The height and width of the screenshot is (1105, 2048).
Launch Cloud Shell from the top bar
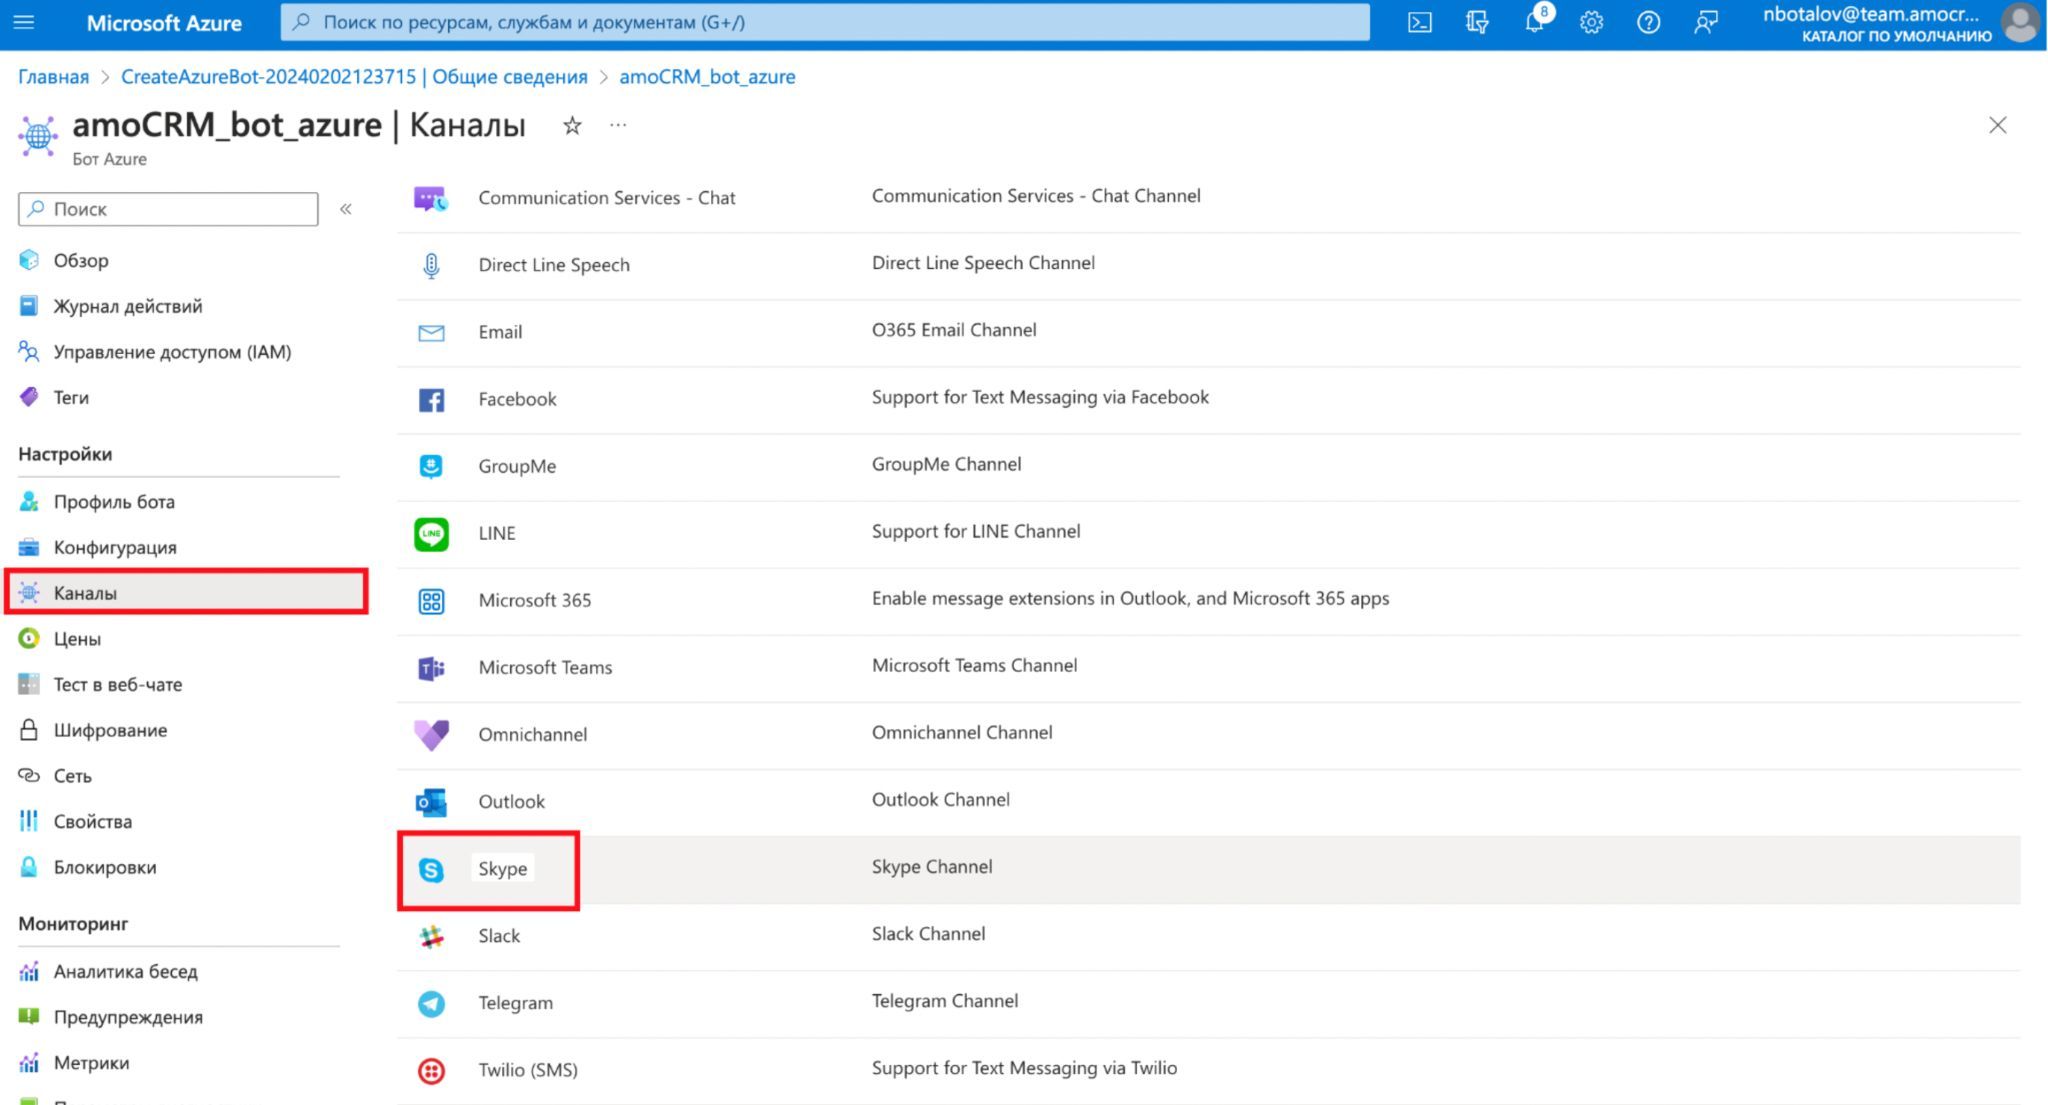tap(1419, 22)
